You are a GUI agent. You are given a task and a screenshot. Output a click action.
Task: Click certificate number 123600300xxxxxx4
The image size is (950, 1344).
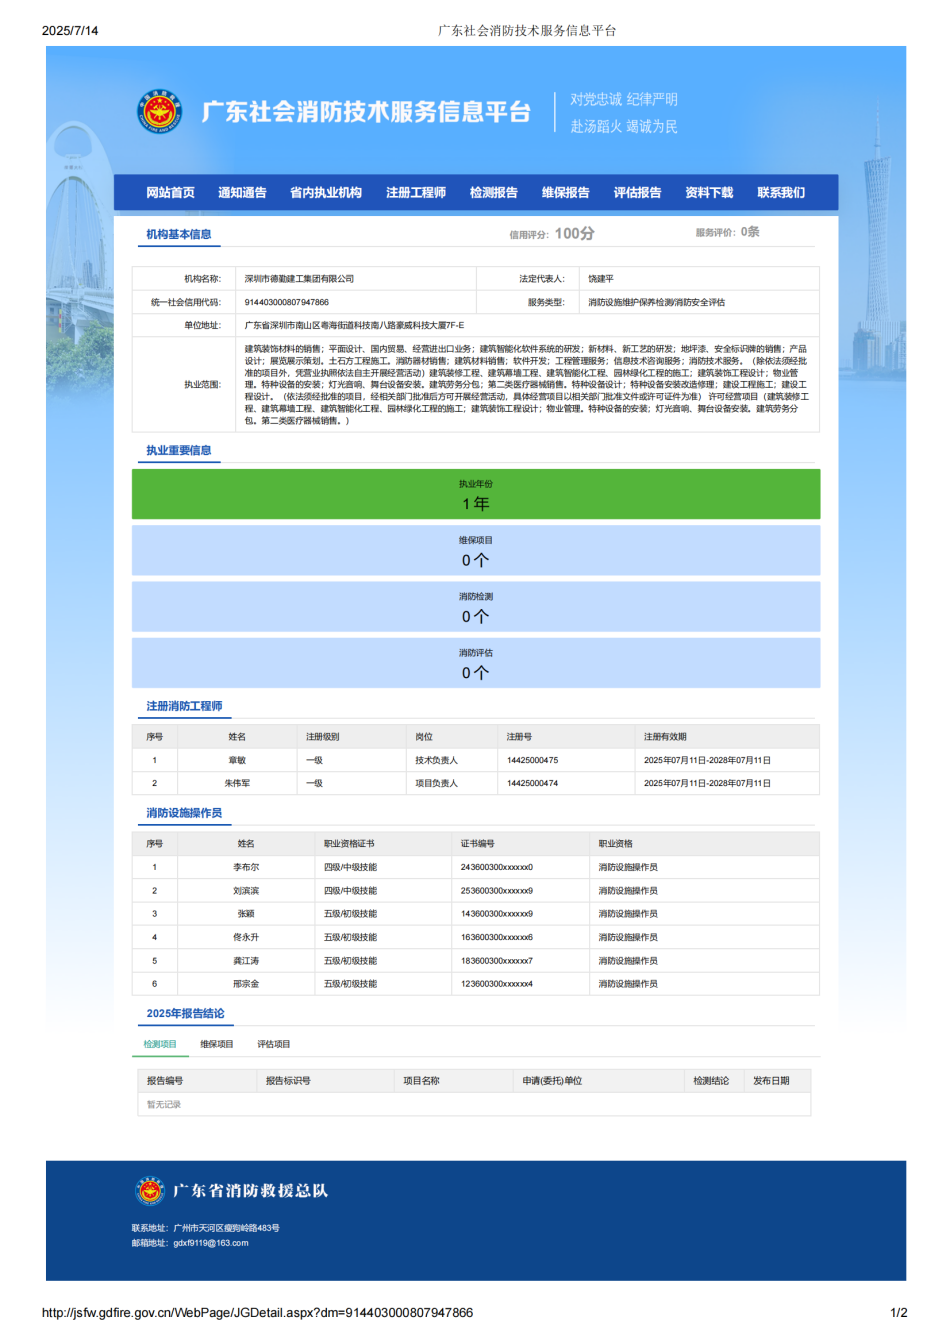pos(497,983)
